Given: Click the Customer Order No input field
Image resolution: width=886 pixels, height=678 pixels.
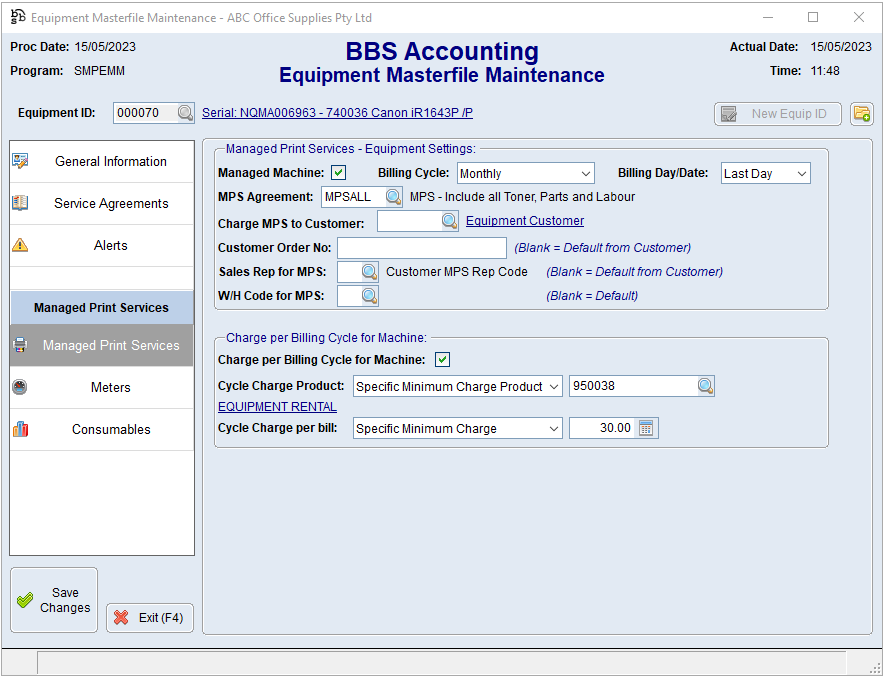Looking at the screenshot, I should (421, 248).
